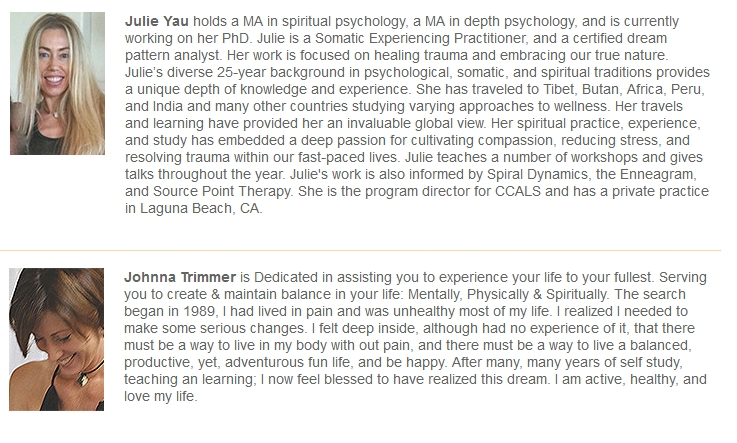This screenshot has height=443, width=737.
Task: Click the words Somatic Experiencing Practitioner
Action: (x=420, y=38)
